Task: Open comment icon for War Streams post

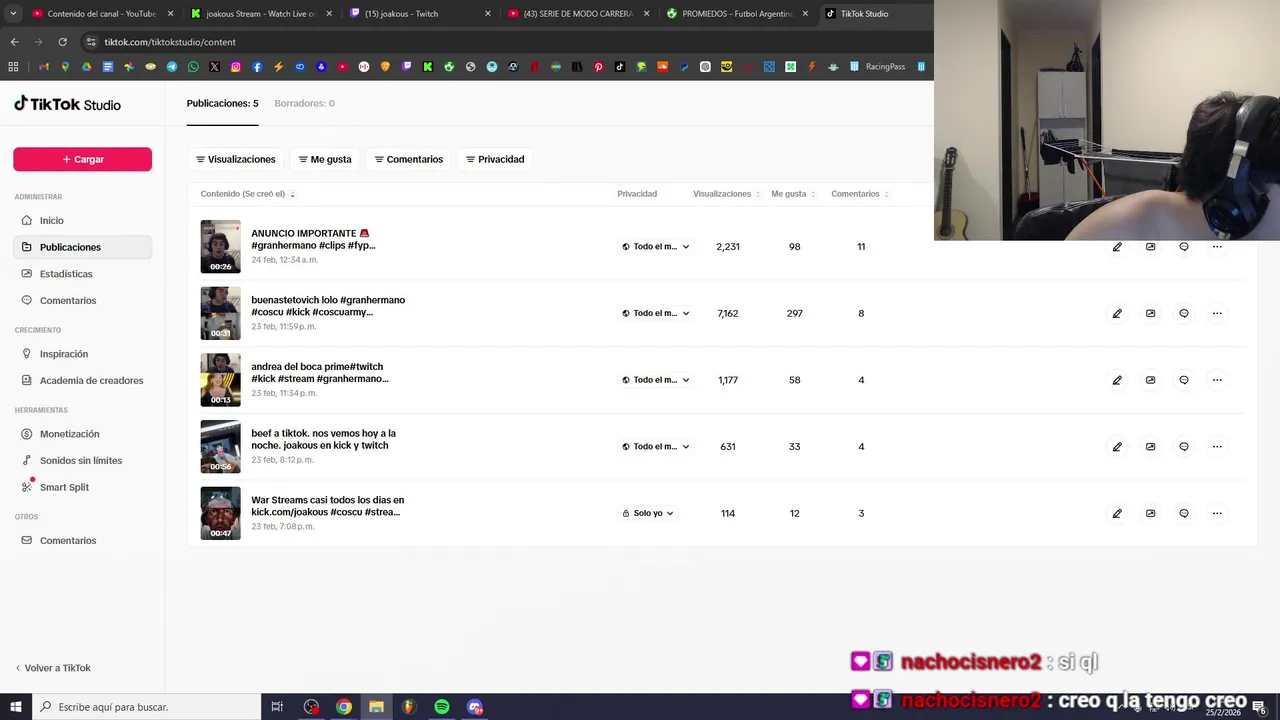Action: (x=1184, y=513)
